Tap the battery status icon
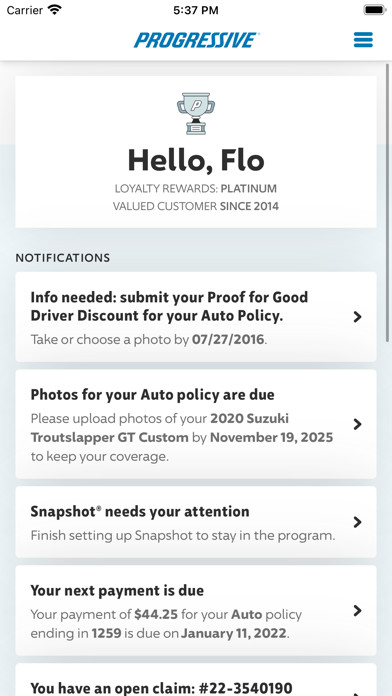Screen dimensions: 392x696 click(375, 10)
